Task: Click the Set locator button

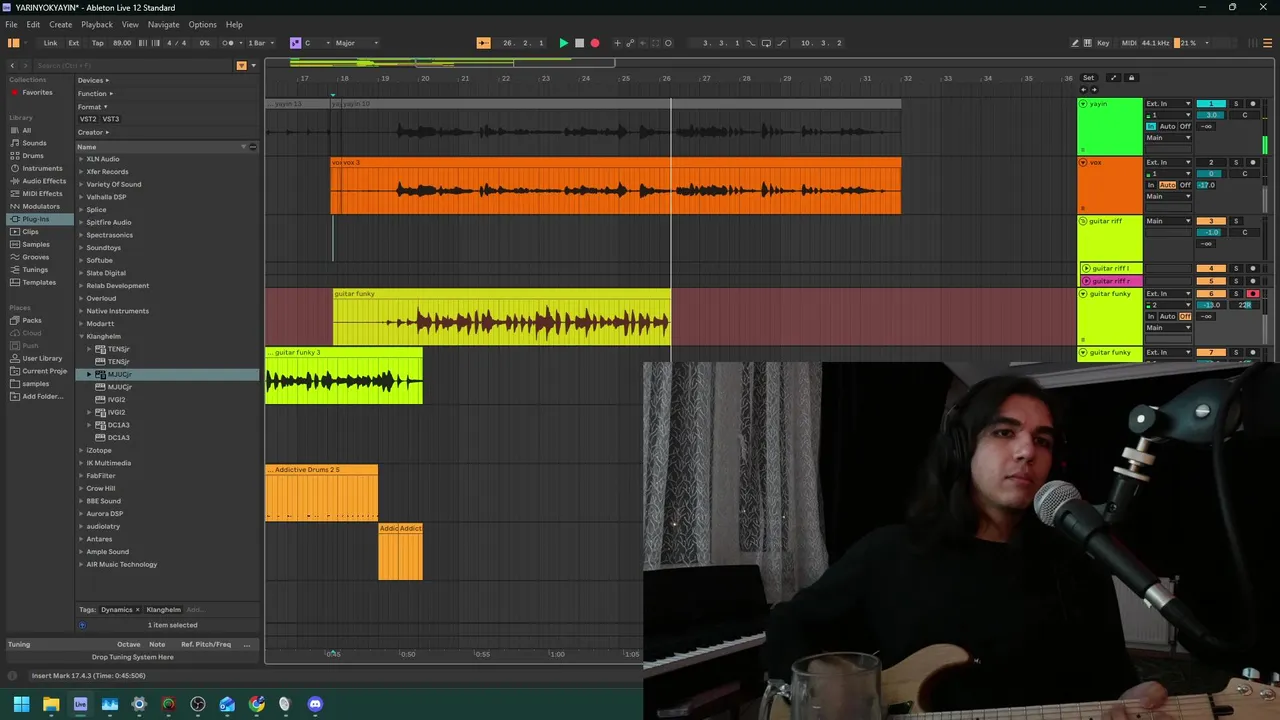Action: coord(1088,78)
